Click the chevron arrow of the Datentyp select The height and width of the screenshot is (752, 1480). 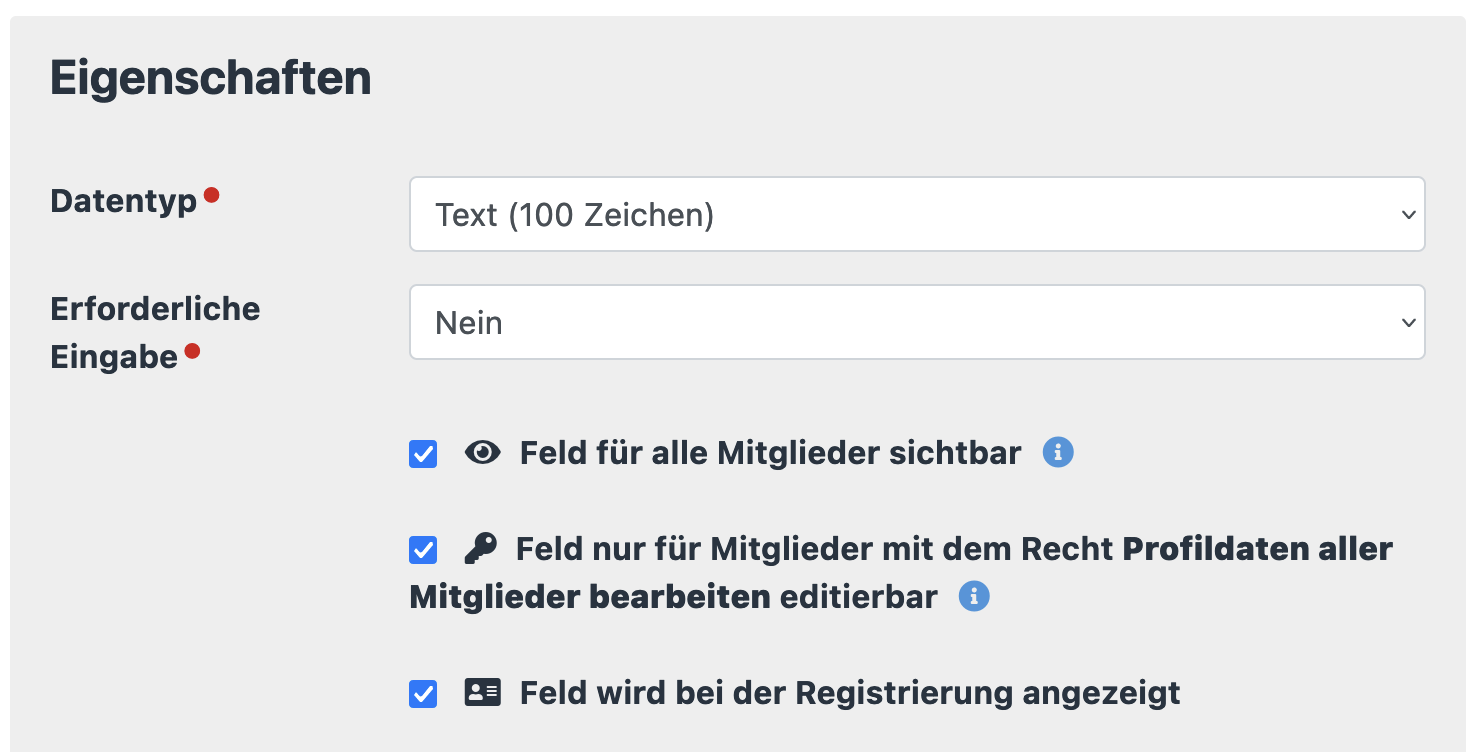tap(1408, 214)
